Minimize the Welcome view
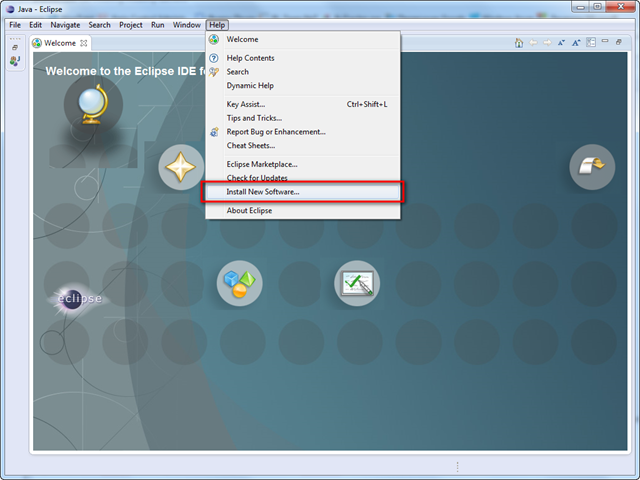The height and width of the screenshot is (480, 640). pyautogui.click(x=605, y=41)
